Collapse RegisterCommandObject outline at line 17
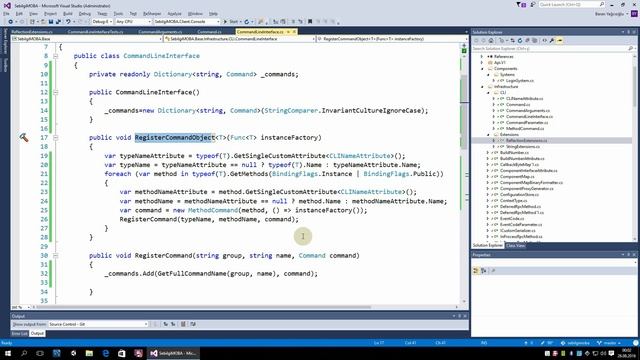 point(56,138)
